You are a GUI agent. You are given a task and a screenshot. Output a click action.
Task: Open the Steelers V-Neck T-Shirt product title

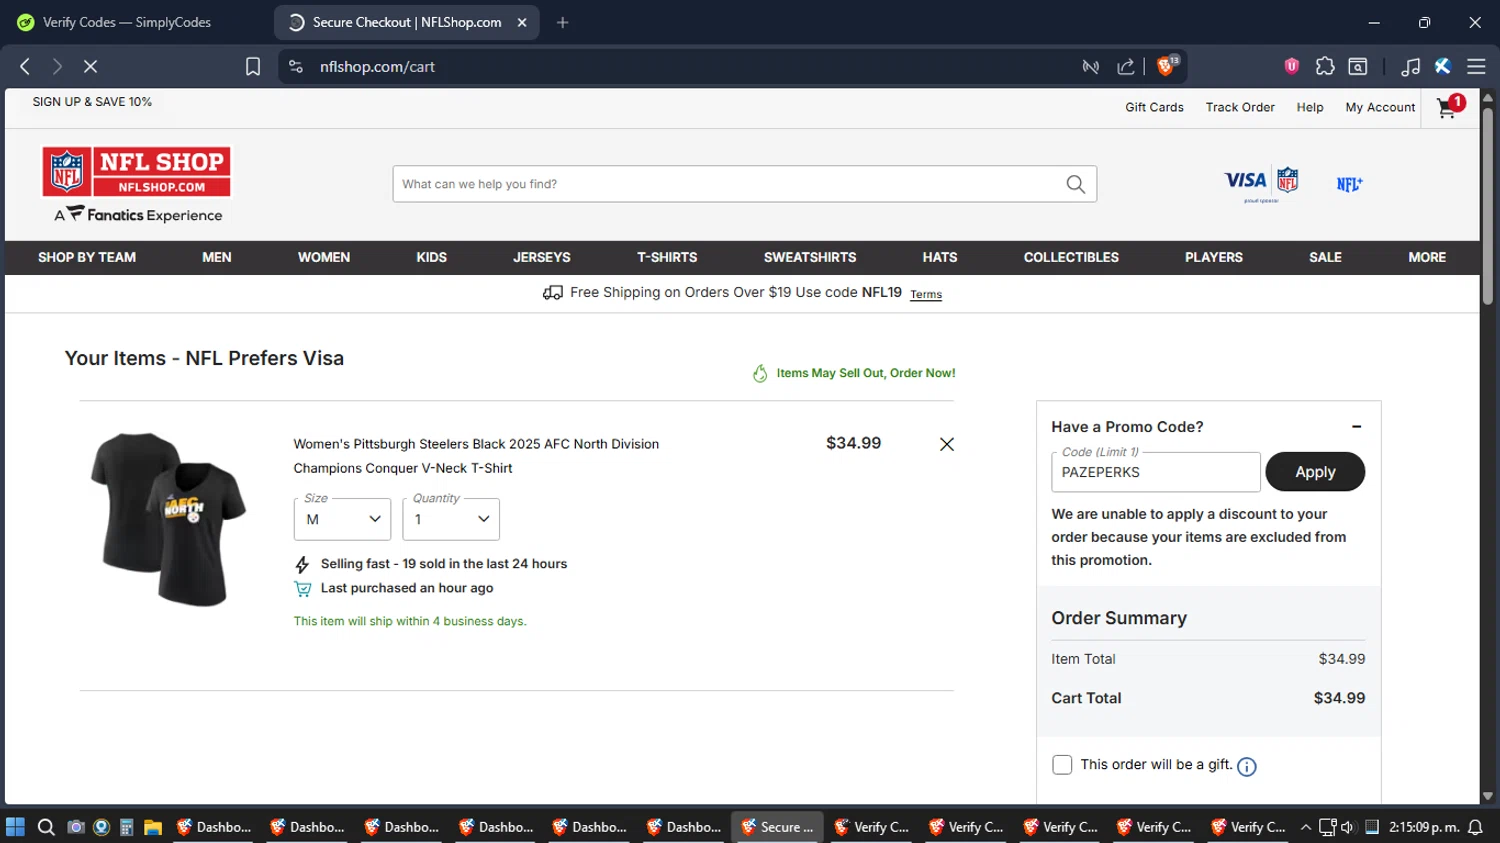click(x=476, y=456)
